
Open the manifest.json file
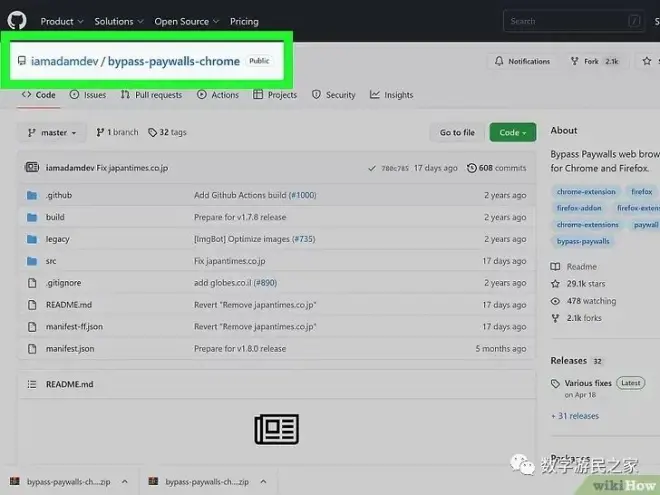(70, 349)
